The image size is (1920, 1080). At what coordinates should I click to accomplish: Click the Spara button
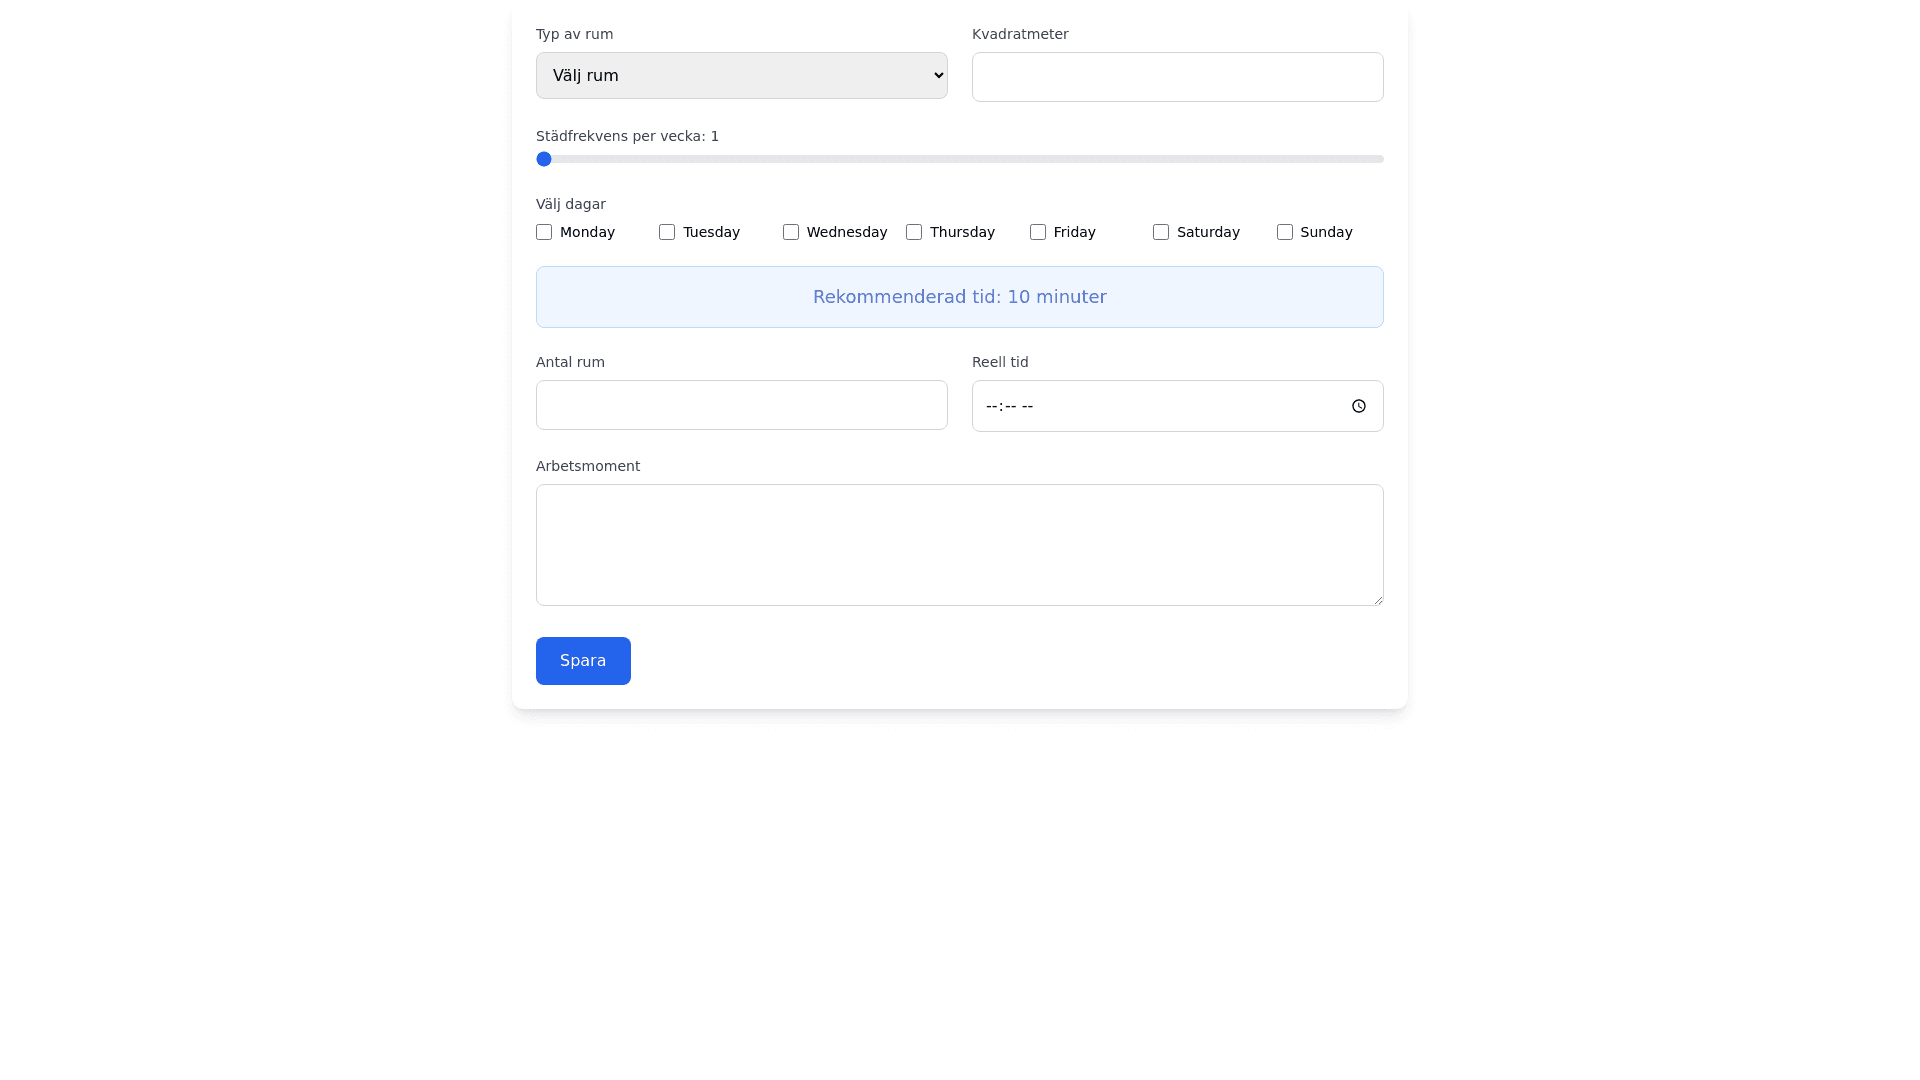coord(583,661)
